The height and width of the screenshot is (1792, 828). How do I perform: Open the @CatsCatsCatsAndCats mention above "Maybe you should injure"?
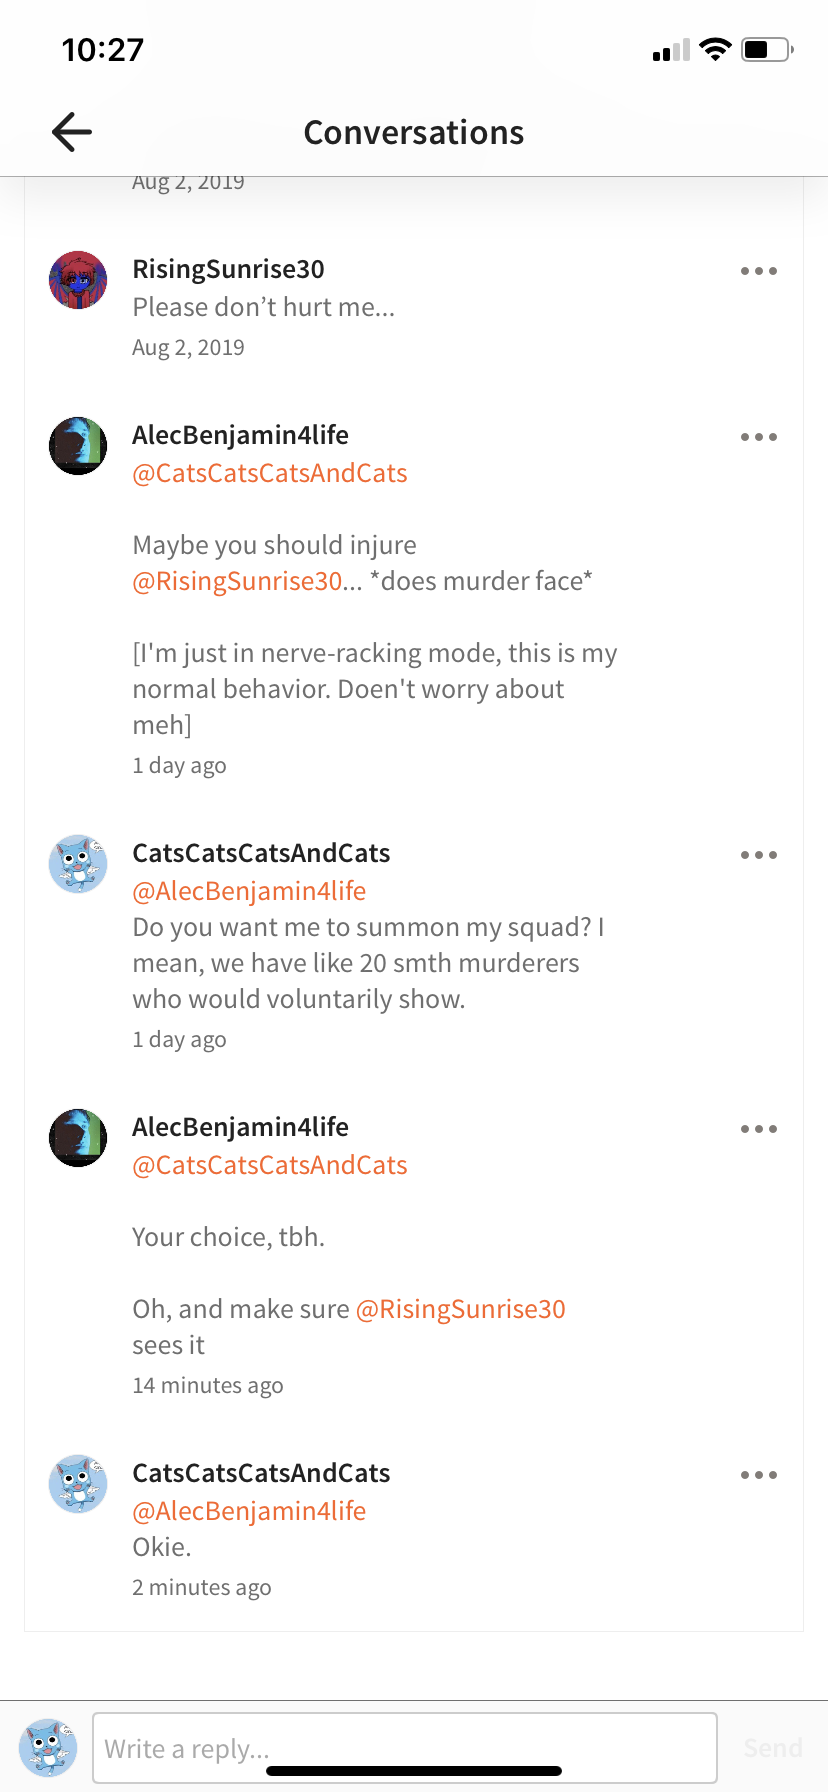coord(270,473)
